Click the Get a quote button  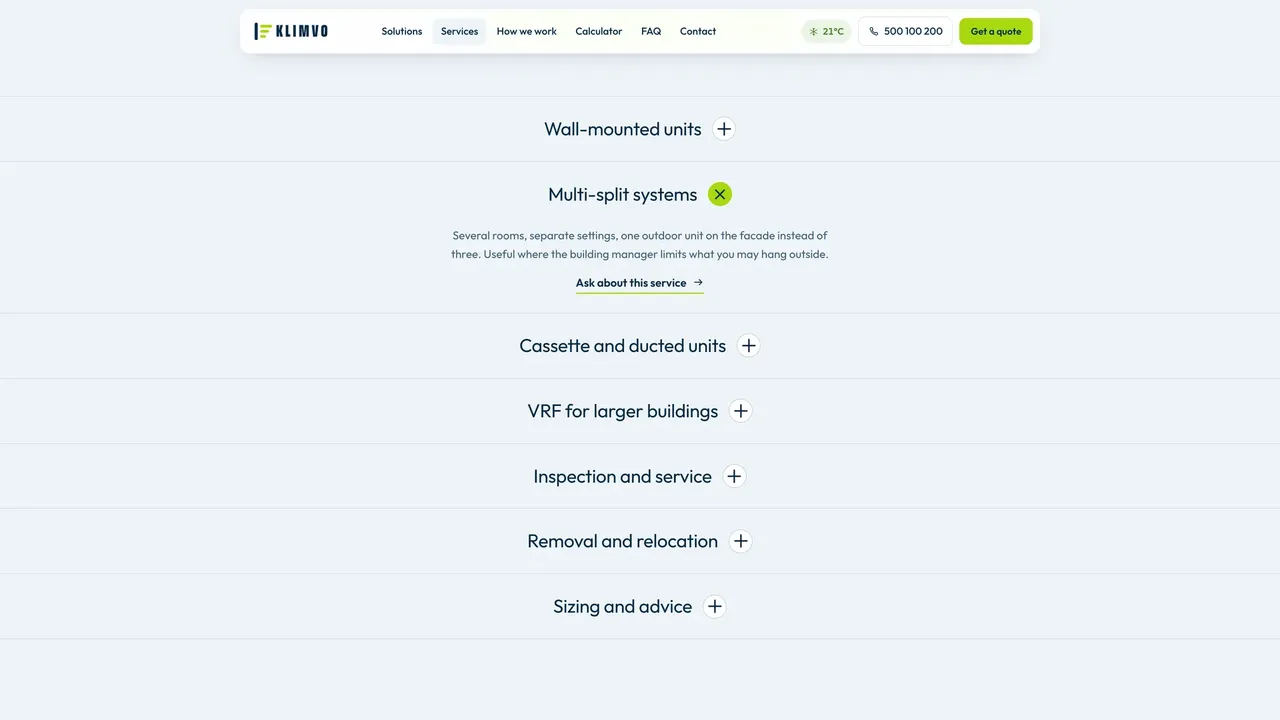(996, 31)
